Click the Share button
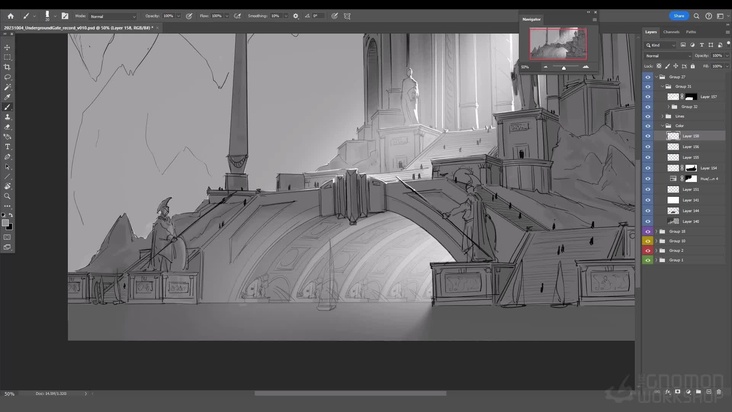 [679, 16]
